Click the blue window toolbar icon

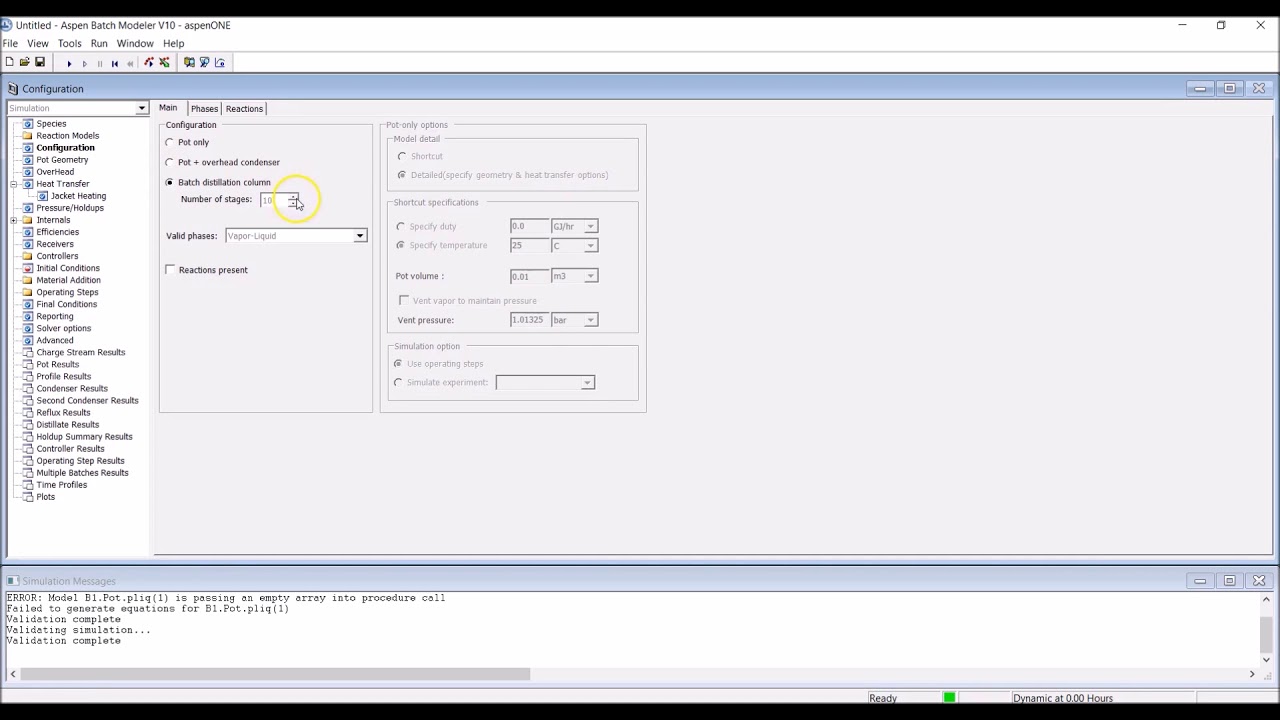(204, 63)
